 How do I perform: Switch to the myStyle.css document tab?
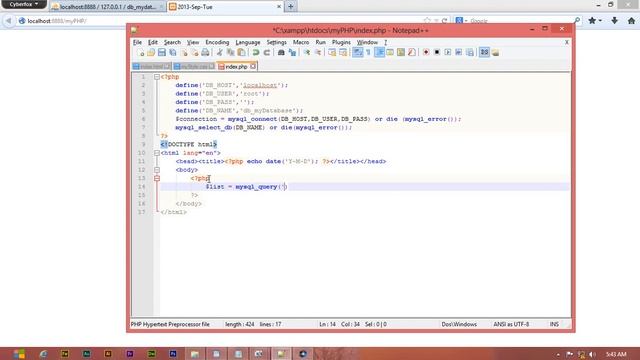[x=194, y=67]
